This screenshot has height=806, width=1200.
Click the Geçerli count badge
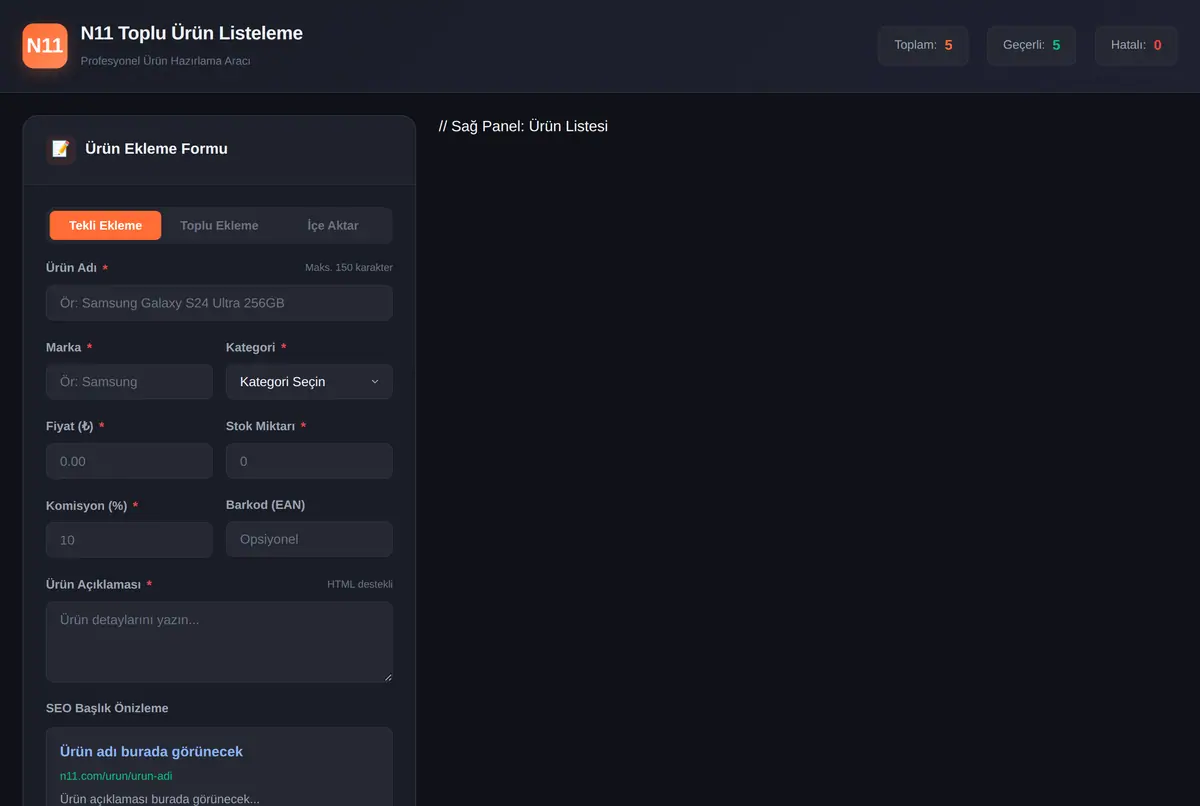(x=1031, y=45)
